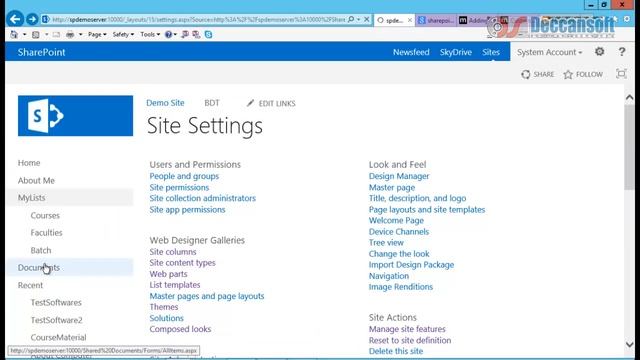Open the address bar autocomplete dropdown

[x=358, y=19]
